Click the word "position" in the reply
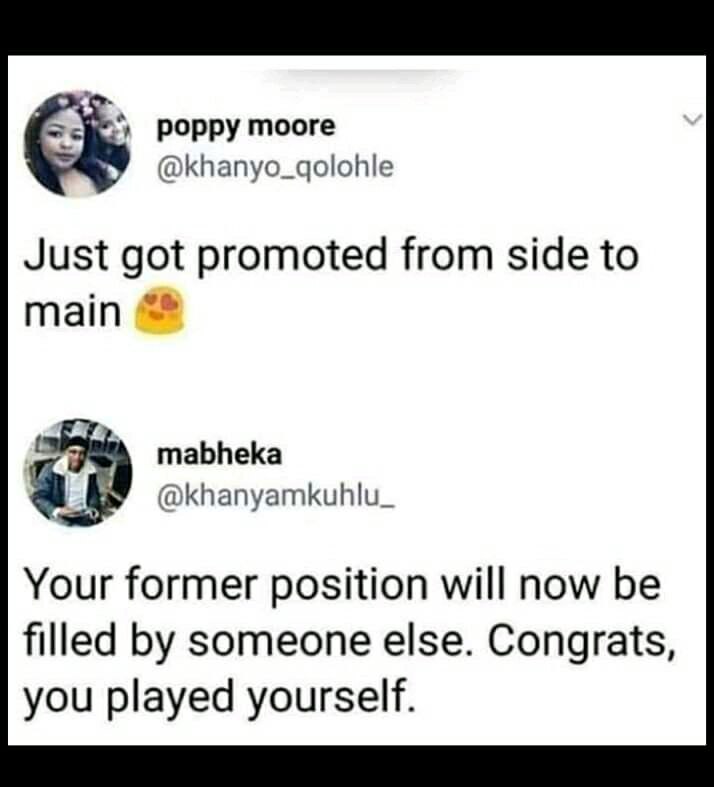The image size is (714, 787). 349,586
